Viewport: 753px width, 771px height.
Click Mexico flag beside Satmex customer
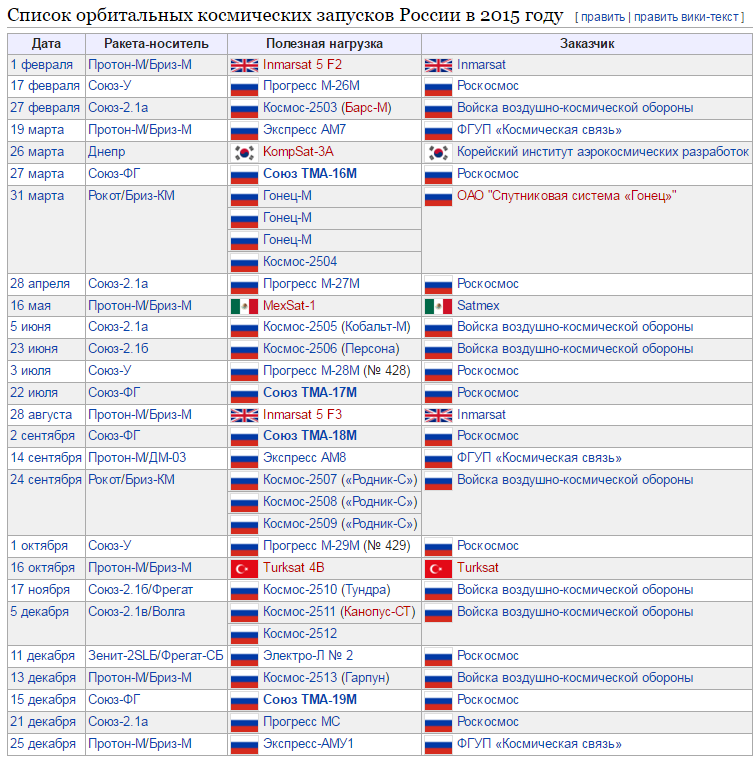pos(438,306)
